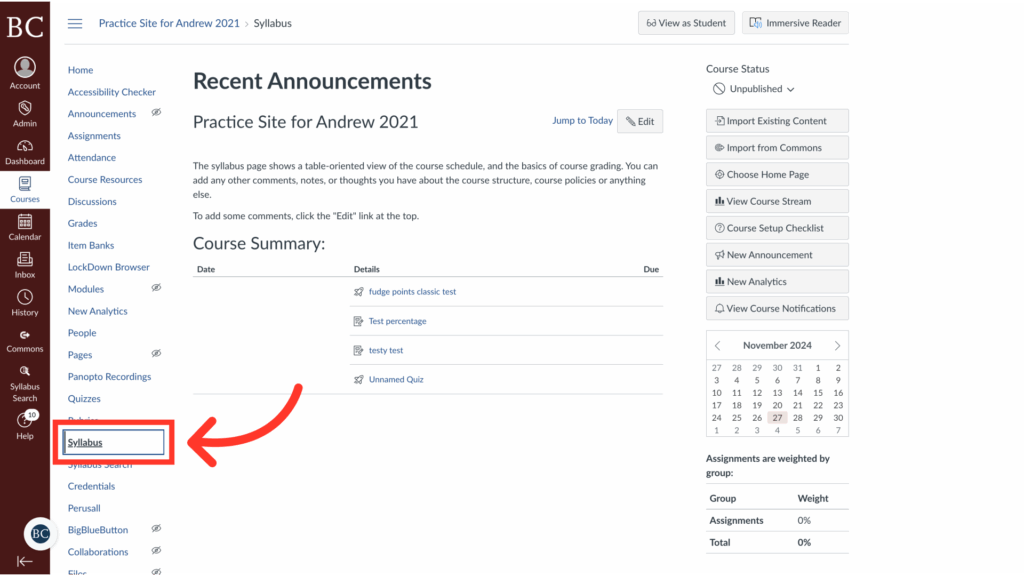Select Grades in the course navigation
1024x576 pixels.
(82, 223)
